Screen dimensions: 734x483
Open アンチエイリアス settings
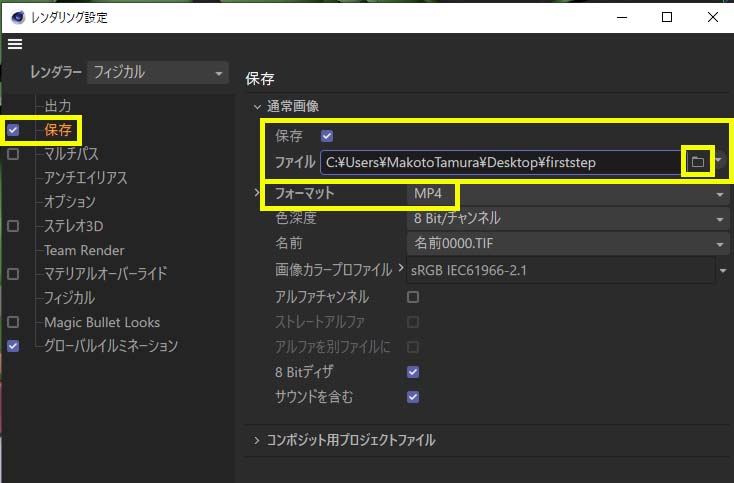click(x=86, y=177)
